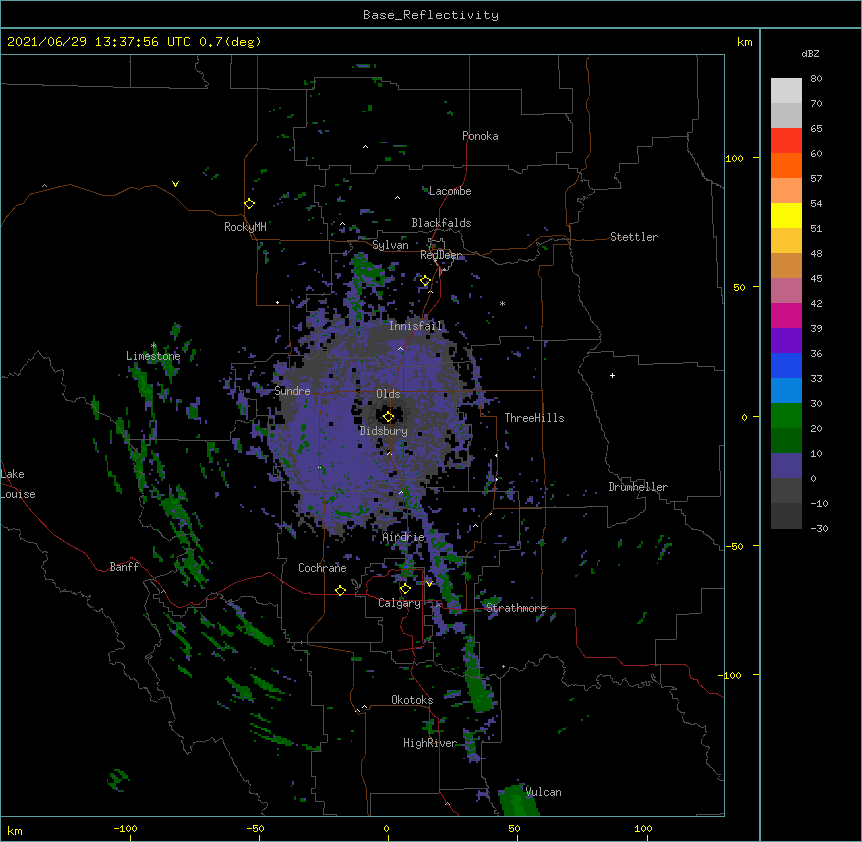Viewport: 862px width, 842px height.
Task: Click the 80 value on dBZ legend
Action: (816, 79)
